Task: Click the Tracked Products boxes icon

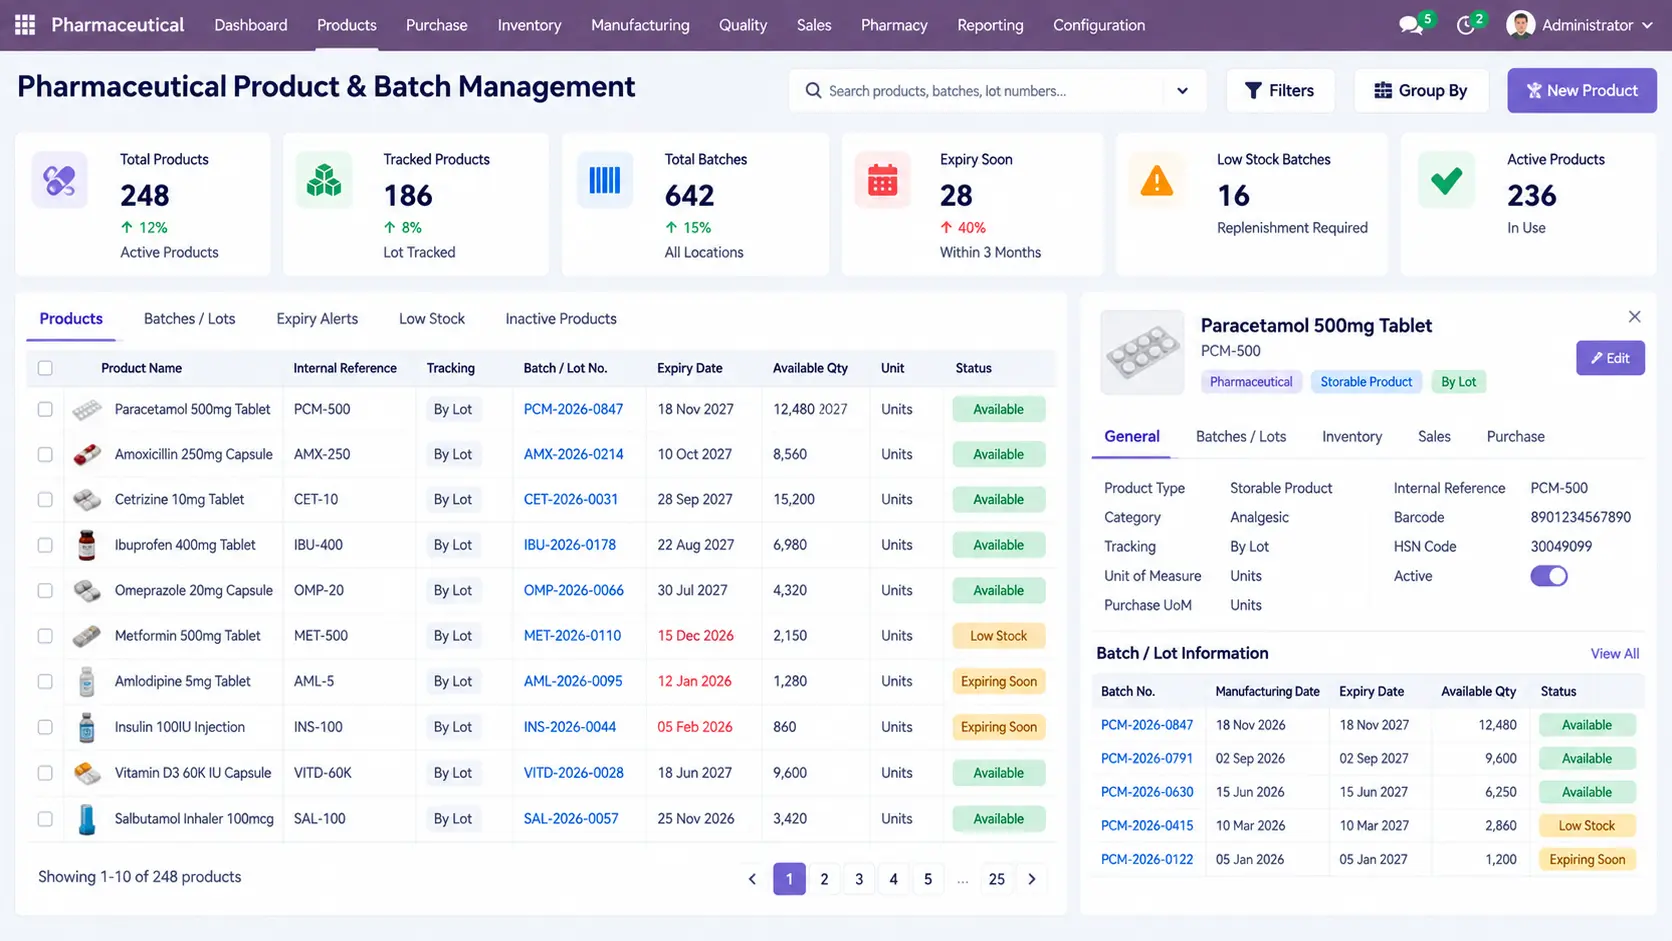Action: (323, 180)
